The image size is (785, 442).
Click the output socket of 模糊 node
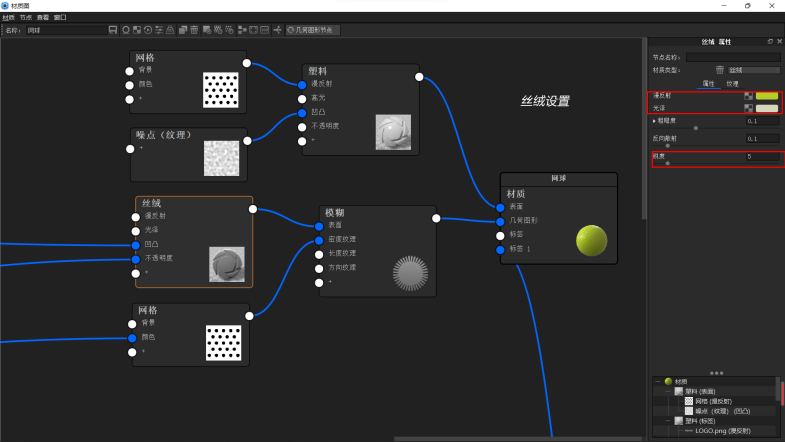click(x=435, y=217)
